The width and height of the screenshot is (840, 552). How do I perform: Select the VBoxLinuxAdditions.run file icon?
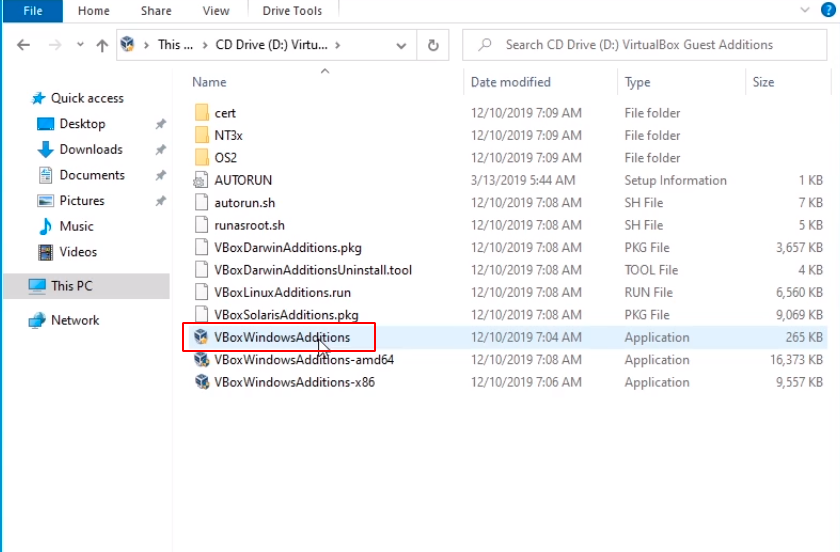[201, 293]
